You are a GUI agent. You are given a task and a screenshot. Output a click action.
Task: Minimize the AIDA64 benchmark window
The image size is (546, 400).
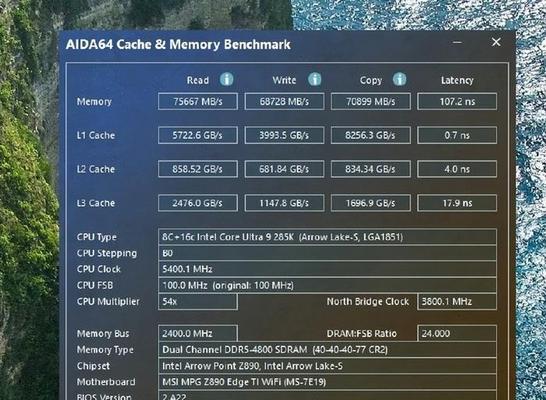(457, 42)
